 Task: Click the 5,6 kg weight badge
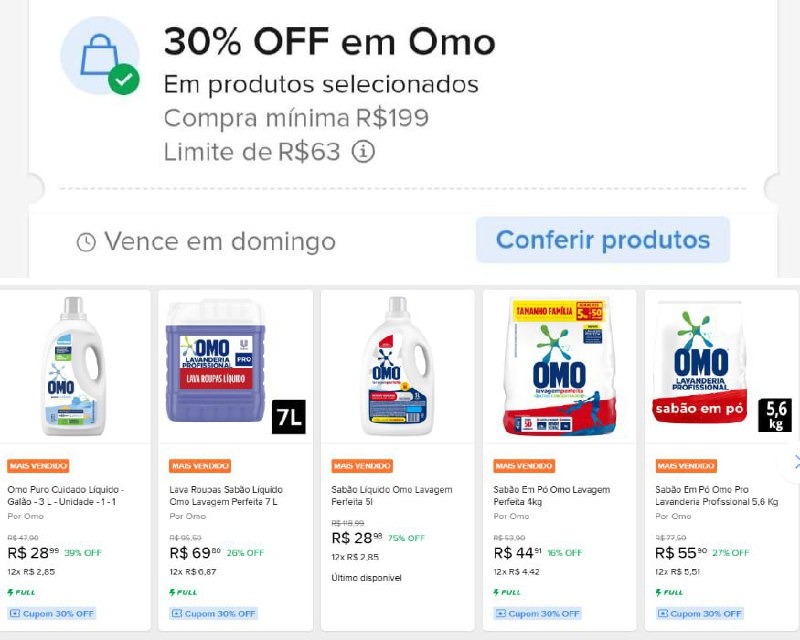point(775,413)
